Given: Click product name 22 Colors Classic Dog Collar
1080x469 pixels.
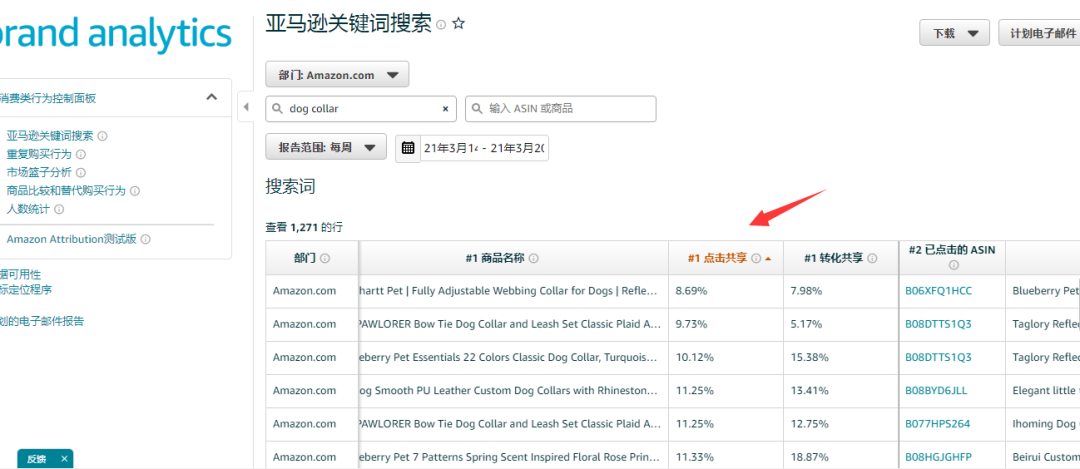Looking at the screenshot, I should point(509,357).
